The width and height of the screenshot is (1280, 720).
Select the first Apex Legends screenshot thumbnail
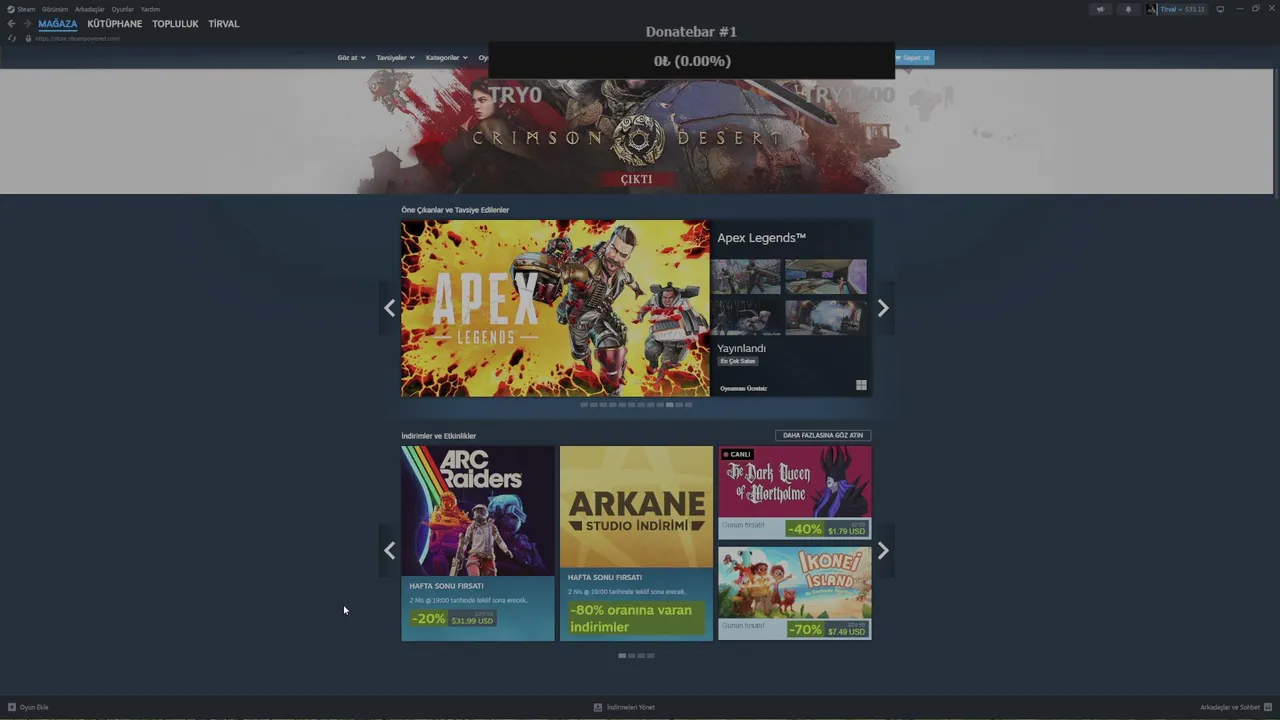746,277
